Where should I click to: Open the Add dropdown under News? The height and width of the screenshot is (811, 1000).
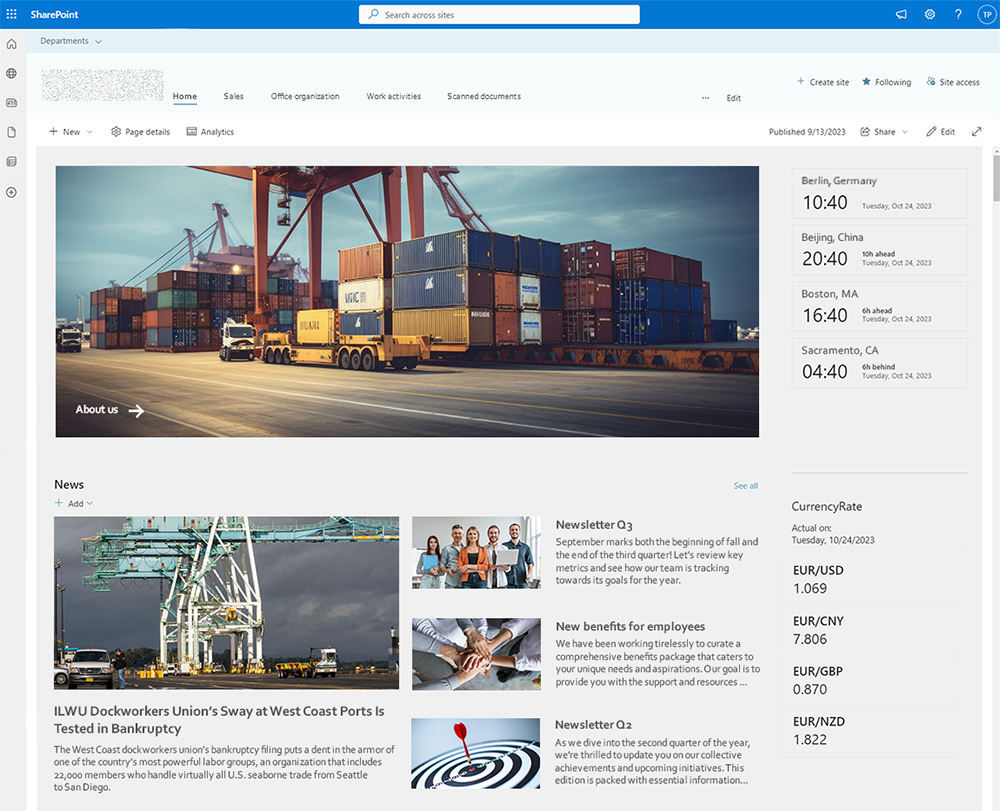74,504
